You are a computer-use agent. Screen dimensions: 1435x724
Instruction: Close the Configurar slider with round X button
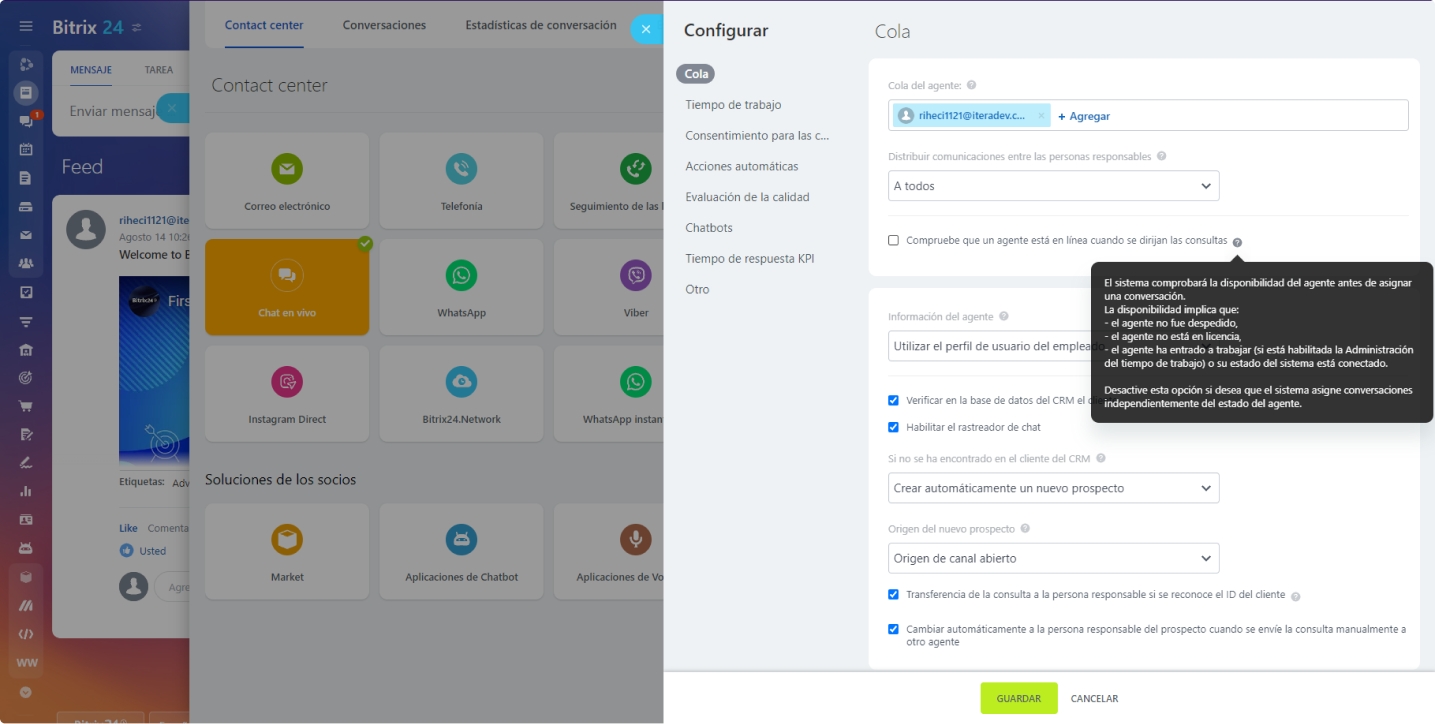click(x=646, y=29)
